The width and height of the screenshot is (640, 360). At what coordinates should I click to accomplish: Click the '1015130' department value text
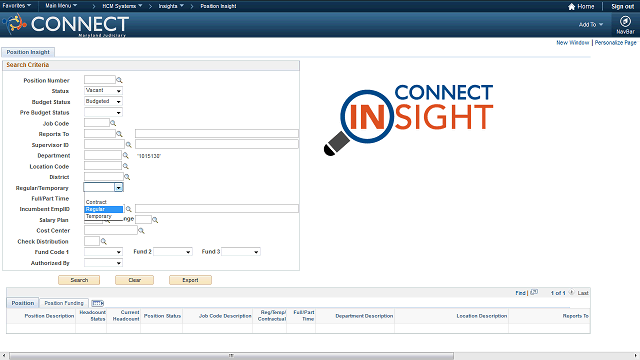[149, 156]
